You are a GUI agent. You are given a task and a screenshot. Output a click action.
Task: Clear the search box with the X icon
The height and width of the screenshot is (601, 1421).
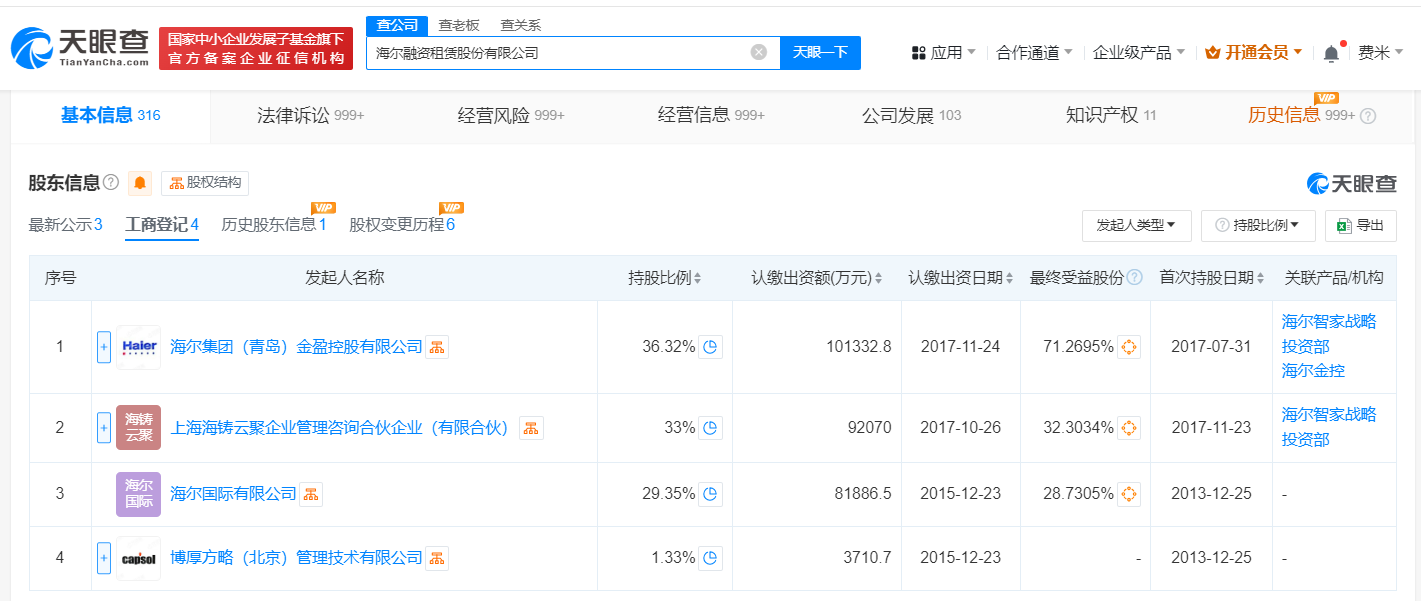(759, 52)
